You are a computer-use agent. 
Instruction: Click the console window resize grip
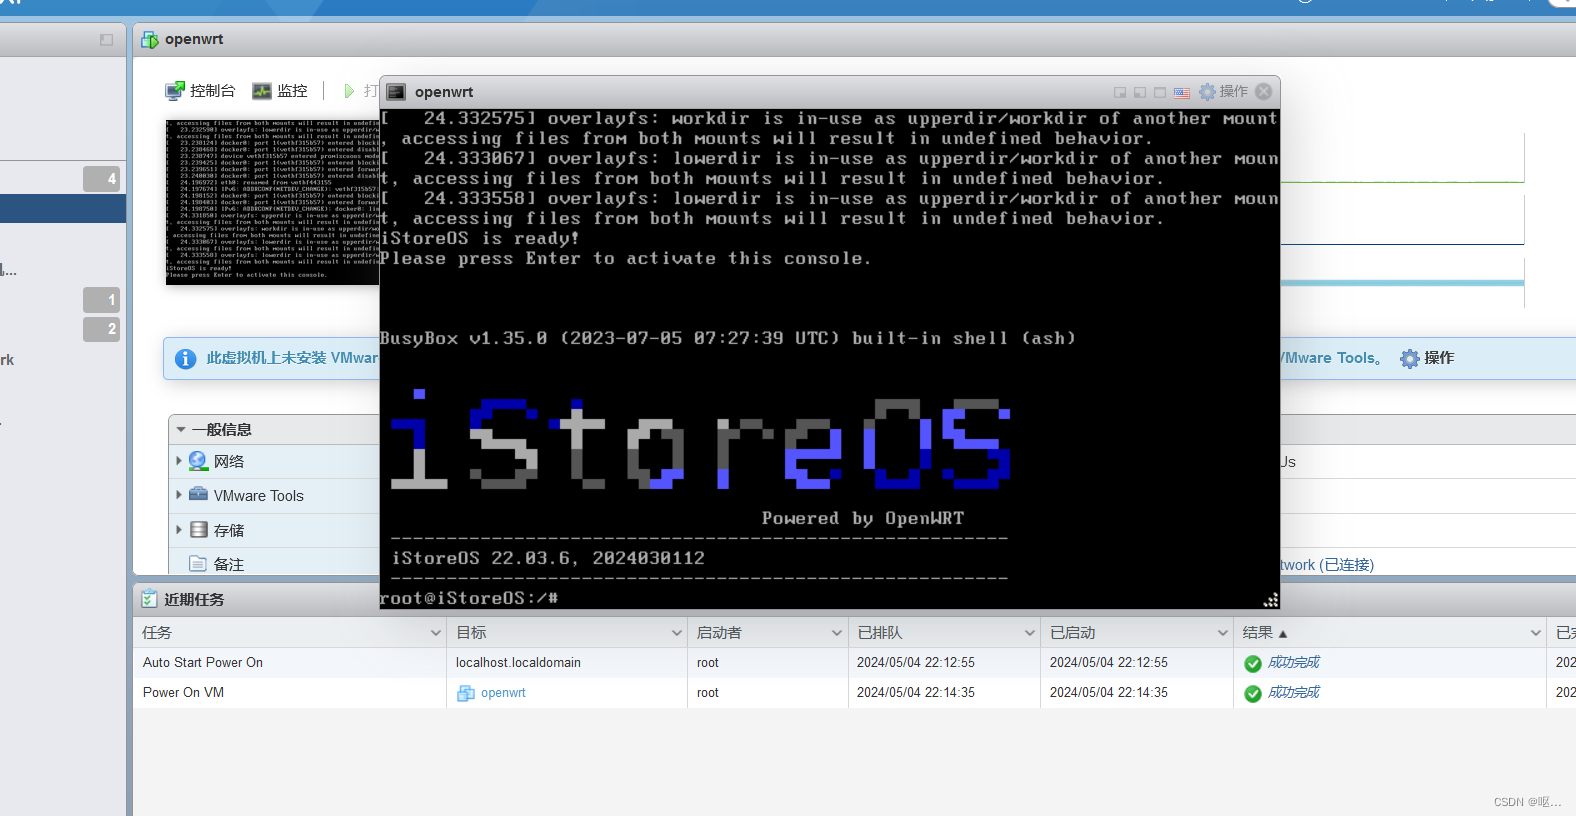1271,600
